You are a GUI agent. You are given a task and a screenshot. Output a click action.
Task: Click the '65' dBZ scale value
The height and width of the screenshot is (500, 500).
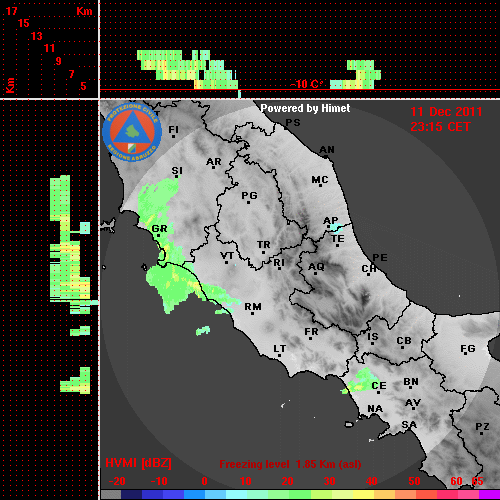pos(477,481)
